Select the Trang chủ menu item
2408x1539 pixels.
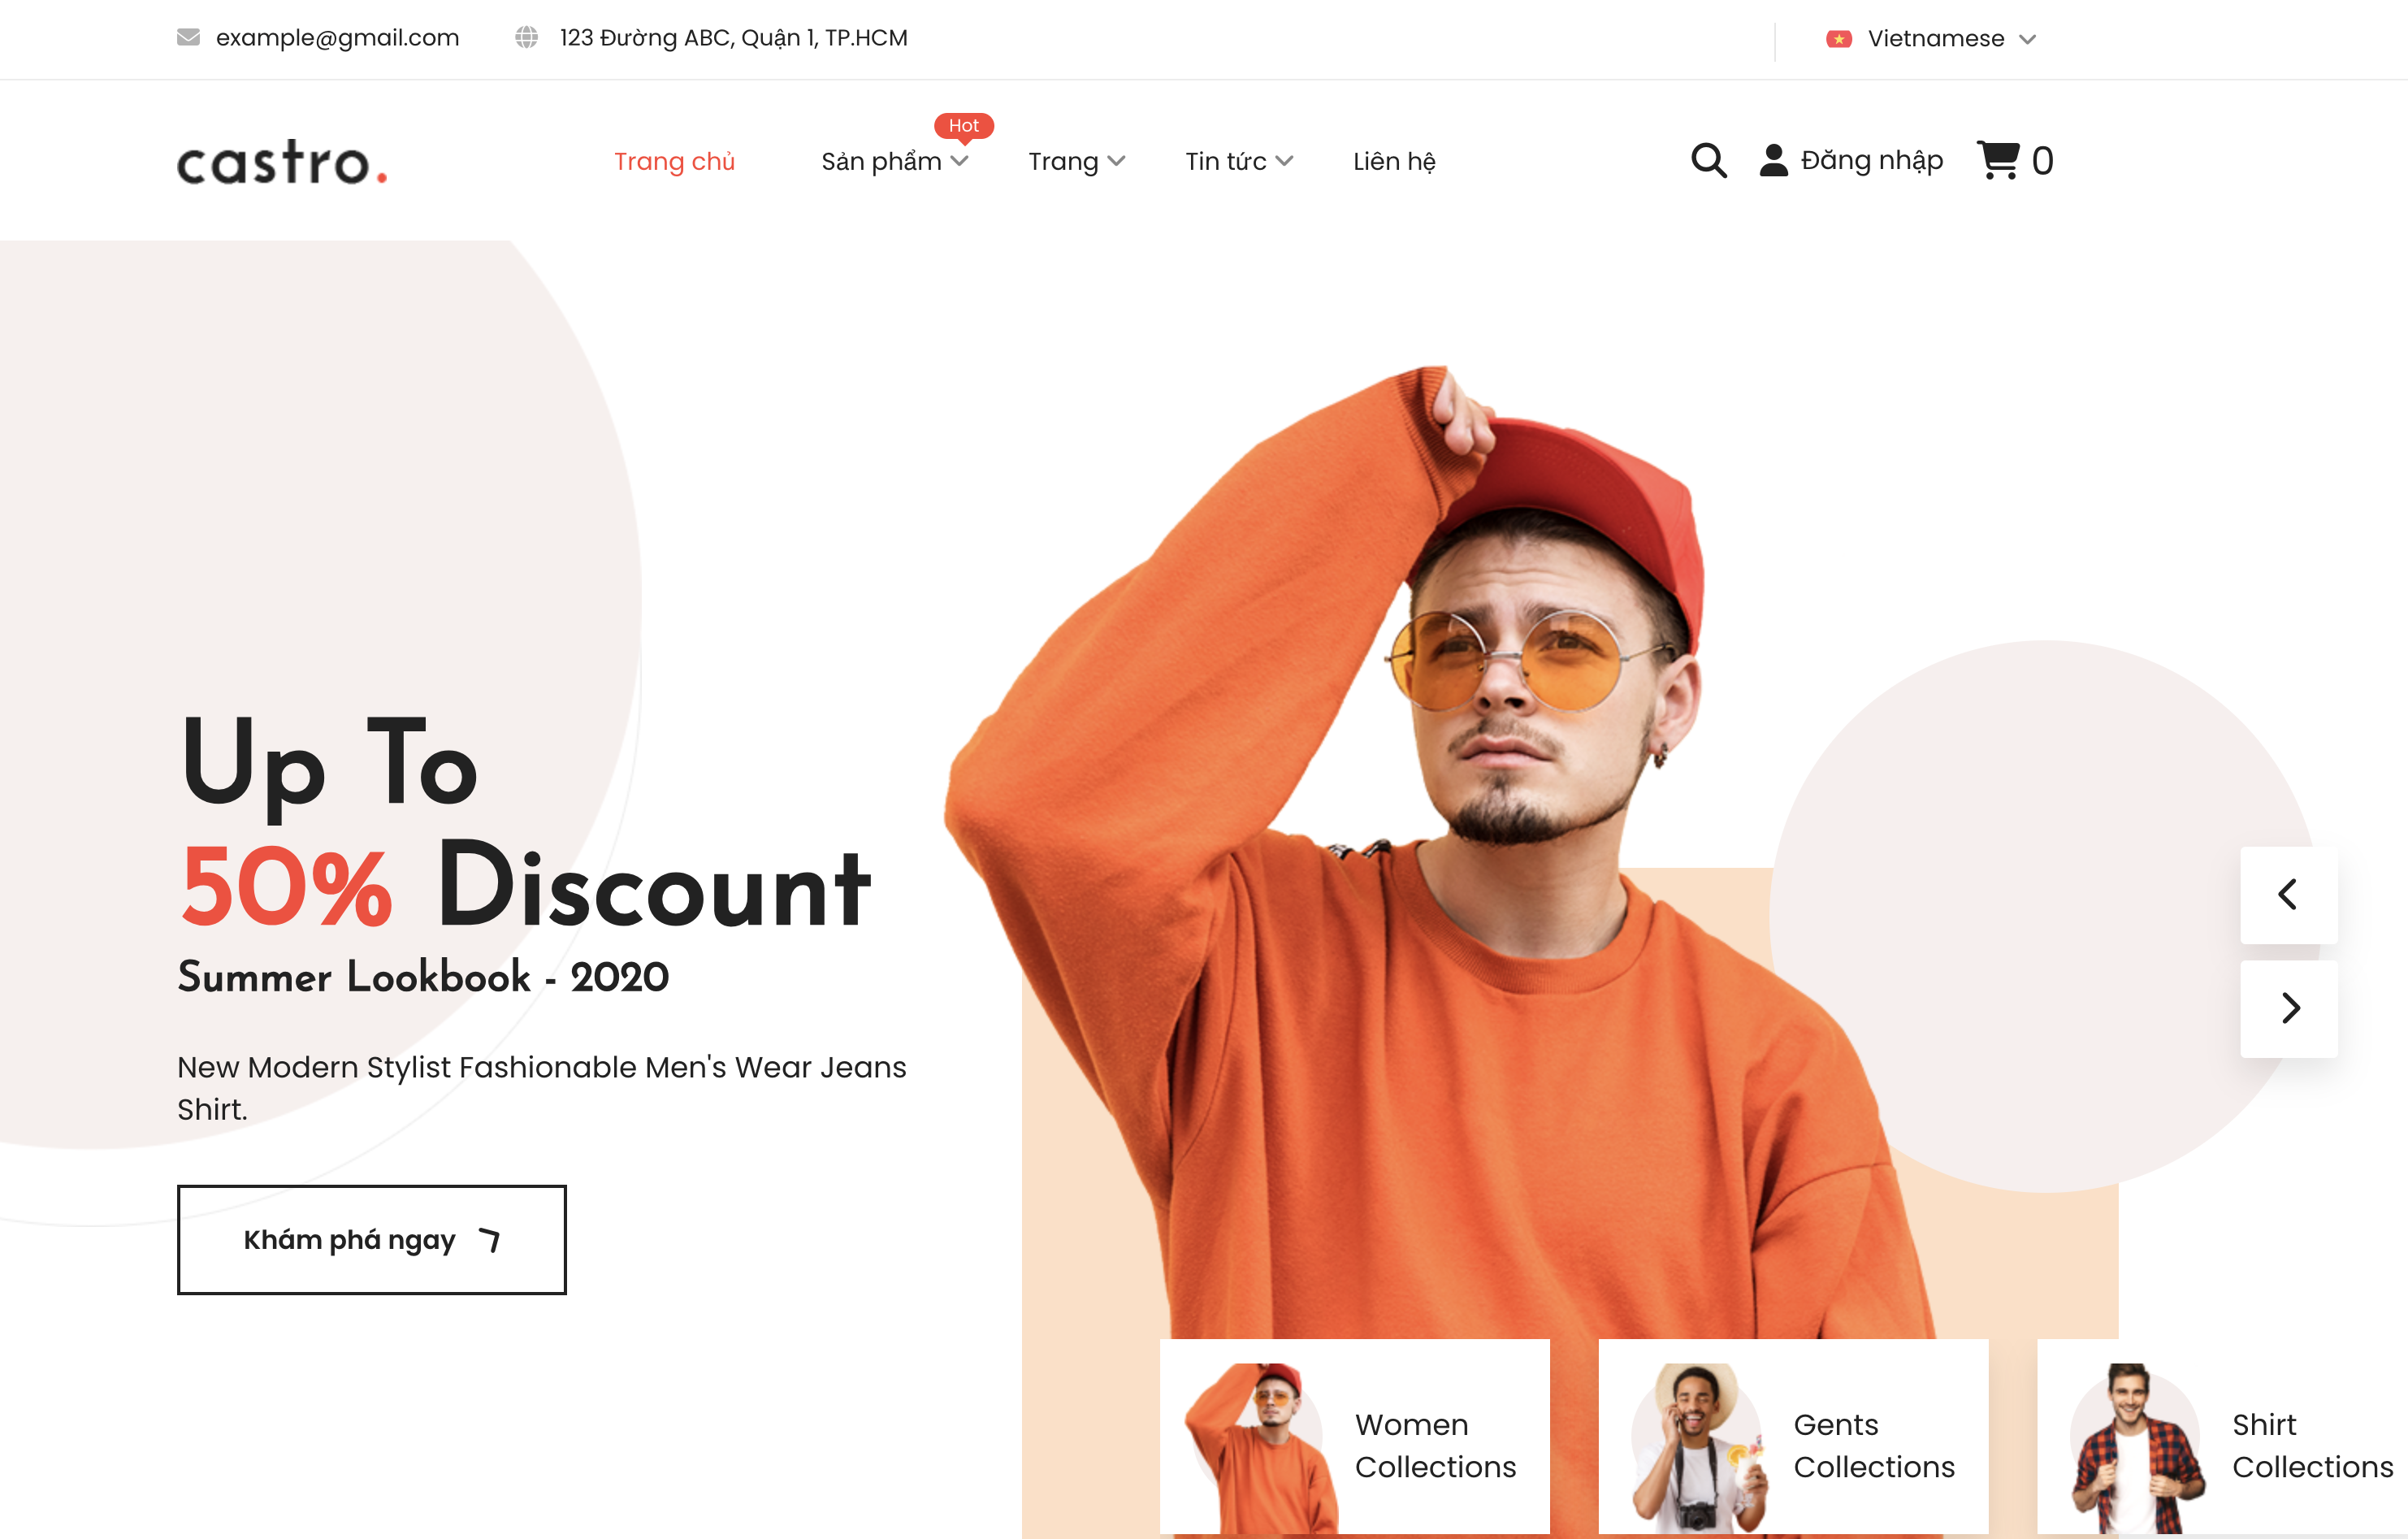pyautogui.click(x=674, y=161)
